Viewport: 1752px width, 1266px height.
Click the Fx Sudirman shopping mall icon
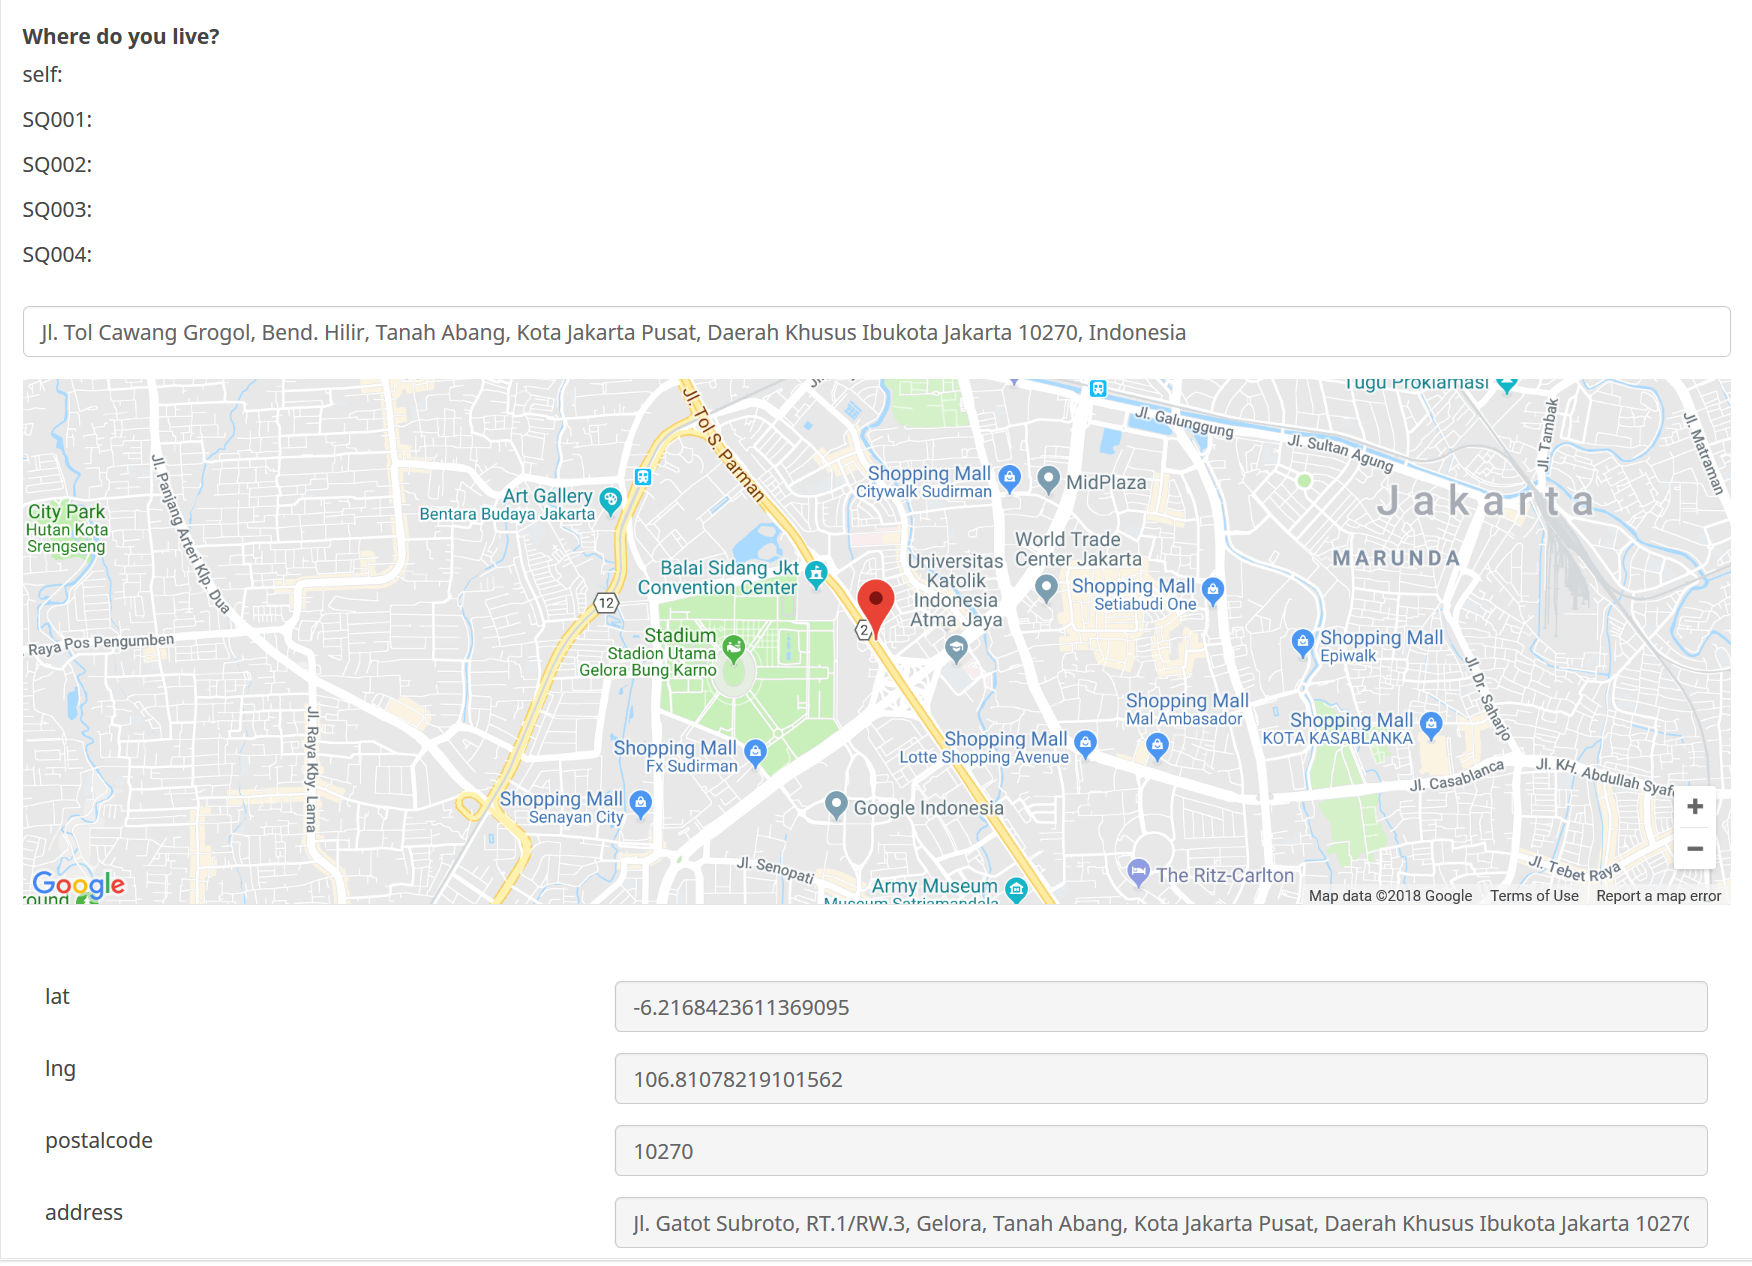coord(756,752)
